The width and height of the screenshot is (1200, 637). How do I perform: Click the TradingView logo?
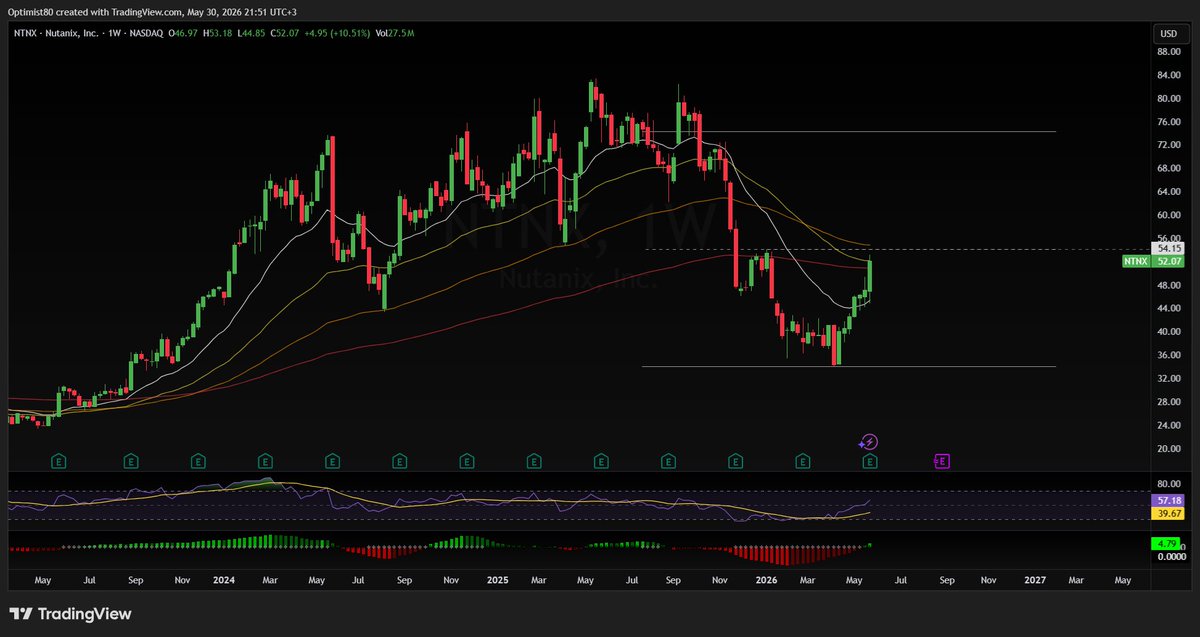pyautogui.click(x=70, y=614)
